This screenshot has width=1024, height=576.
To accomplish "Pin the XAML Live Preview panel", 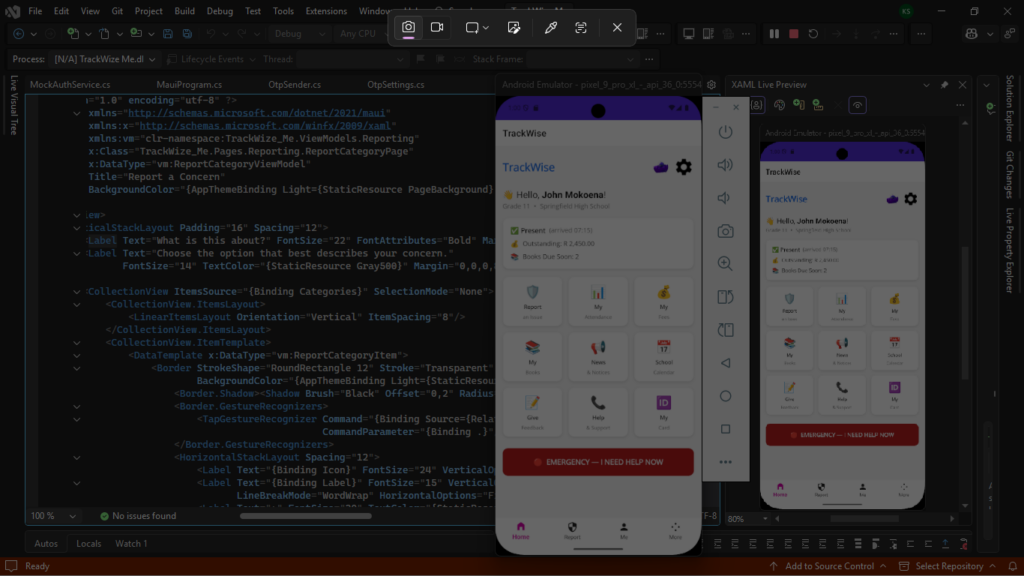I will click(x=944, y=84).
